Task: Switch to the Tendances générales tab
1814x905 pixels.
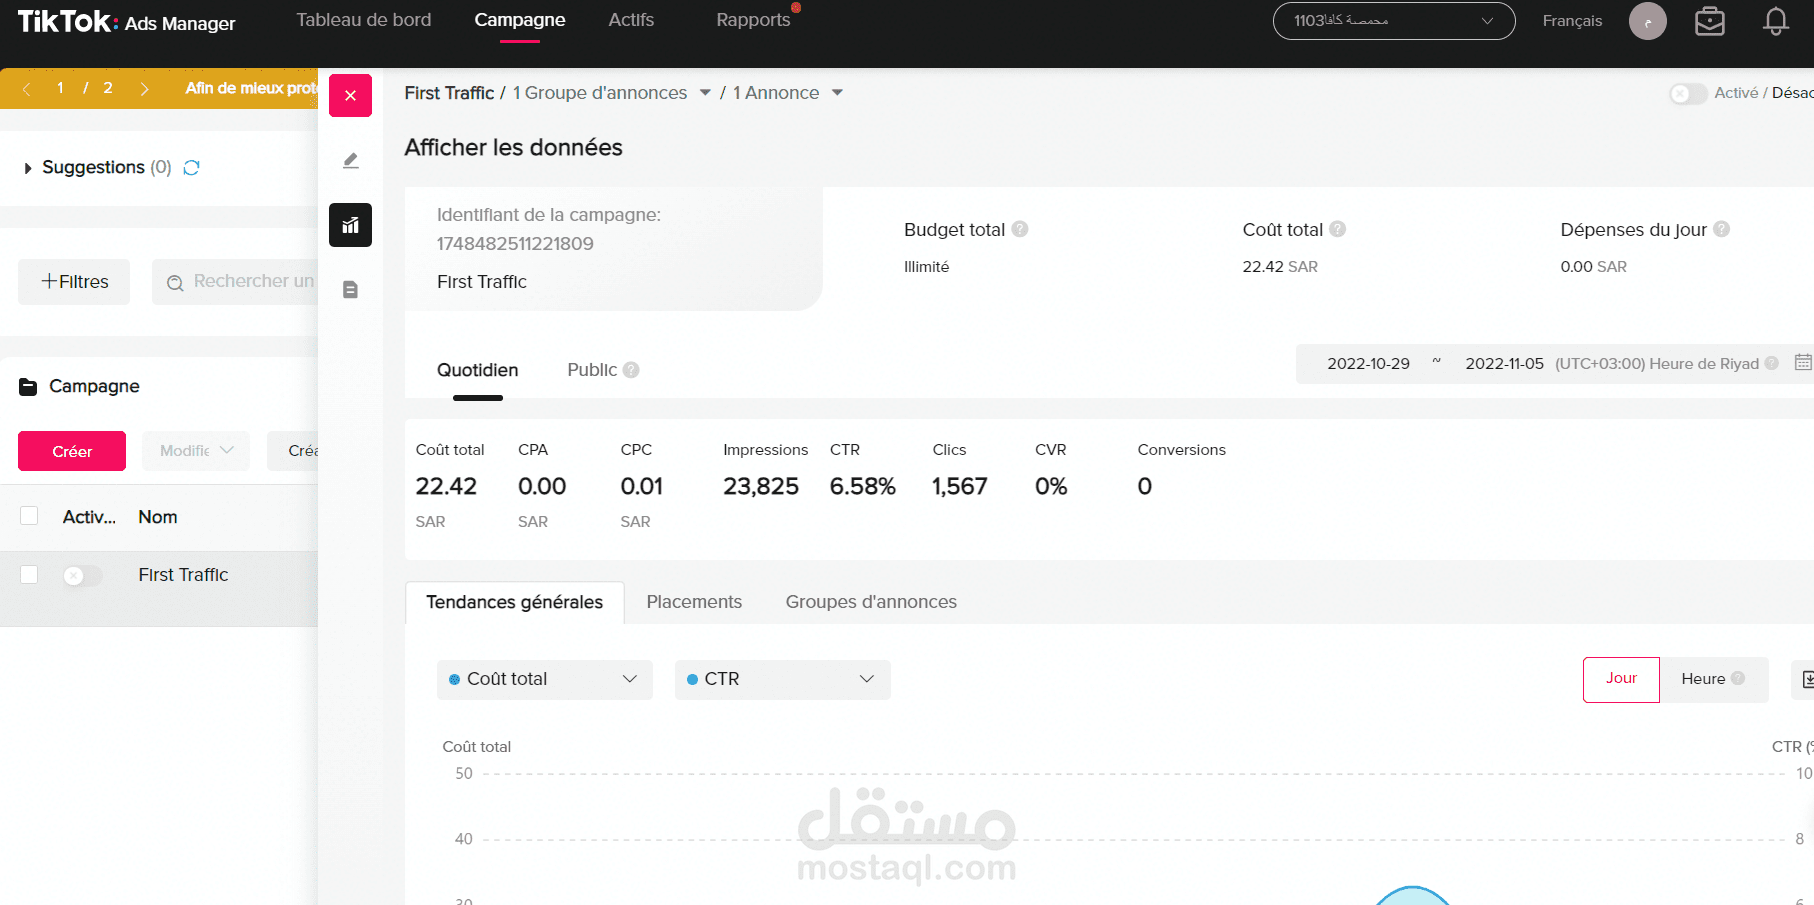Action: (x=515, y=602)
